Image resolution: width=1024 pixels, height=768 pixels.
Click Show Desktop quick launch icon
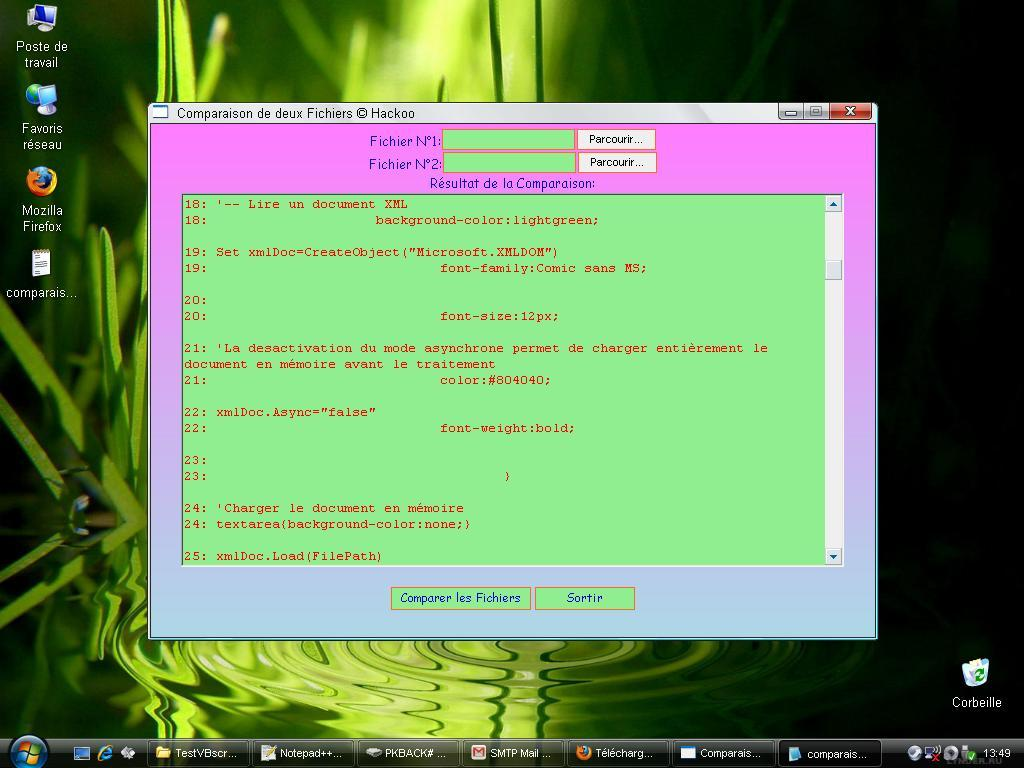click(82, 753)
